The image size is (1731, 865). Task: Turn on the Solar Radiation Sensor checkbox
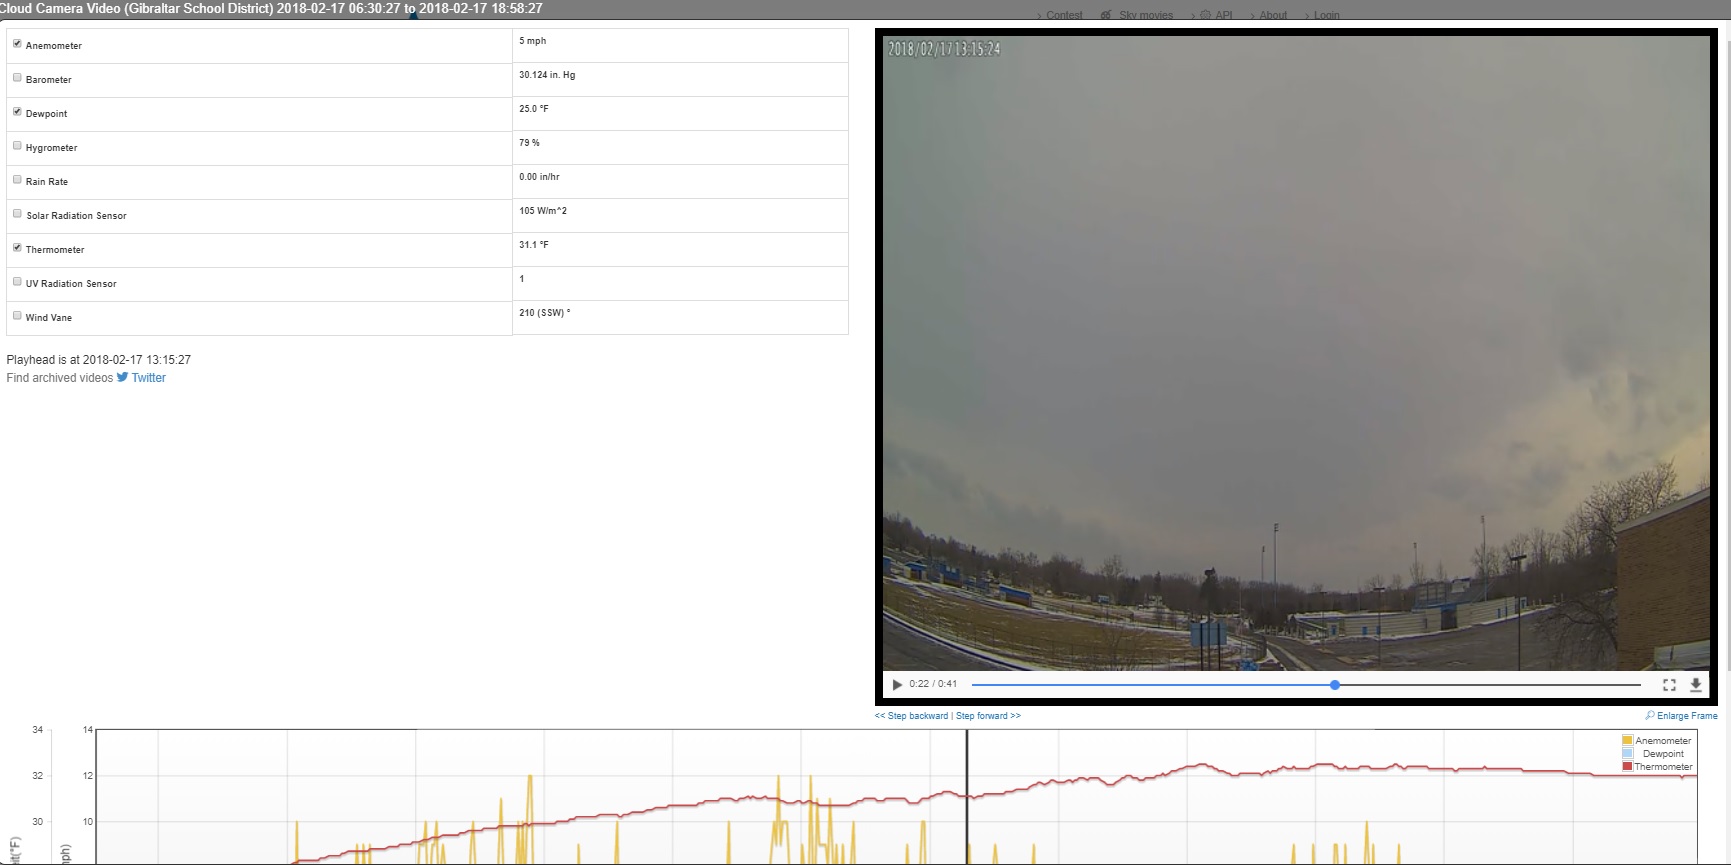click(x=17, y=214)
